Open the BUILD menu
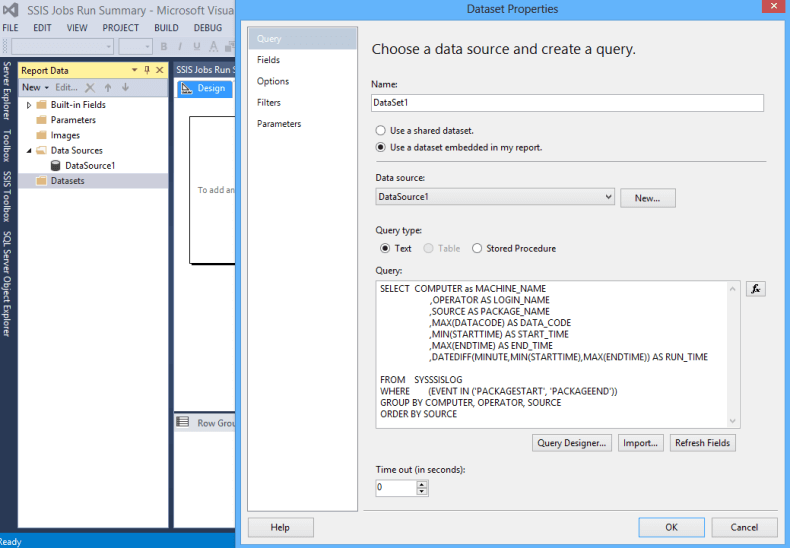This screenshot has width=790, height=548. point(166,28)
